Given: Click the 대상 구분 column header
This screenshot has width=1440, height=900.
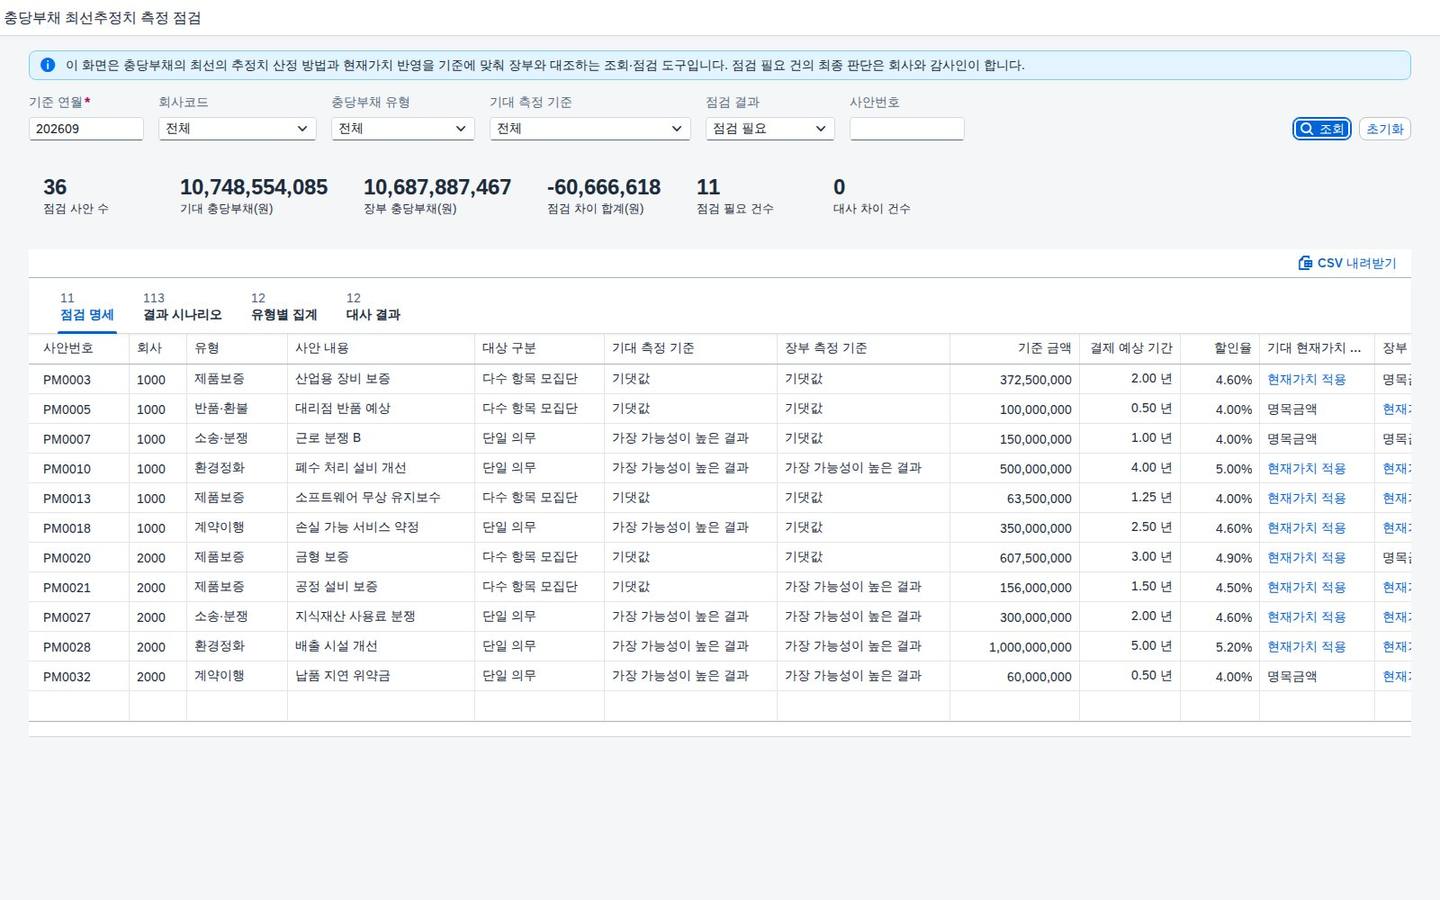Looking at the screenshot, I should tap(539, 349).
